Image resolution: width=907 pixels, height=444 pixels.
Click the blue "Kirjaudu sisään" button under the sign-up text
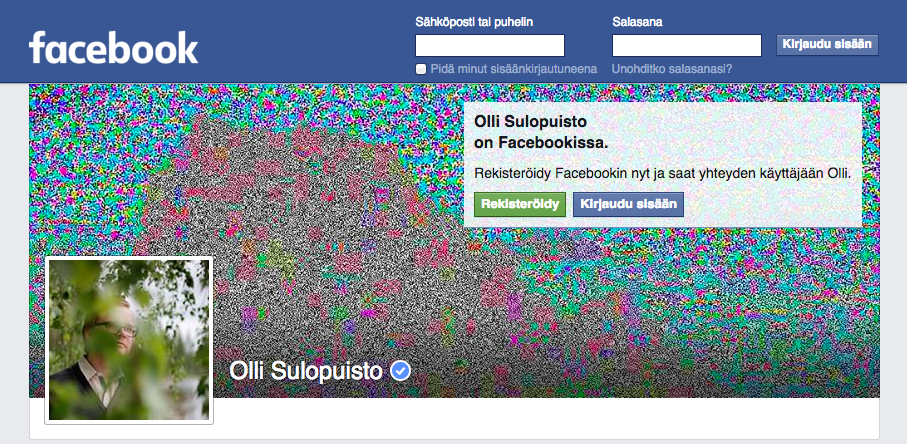pos(628,204)
